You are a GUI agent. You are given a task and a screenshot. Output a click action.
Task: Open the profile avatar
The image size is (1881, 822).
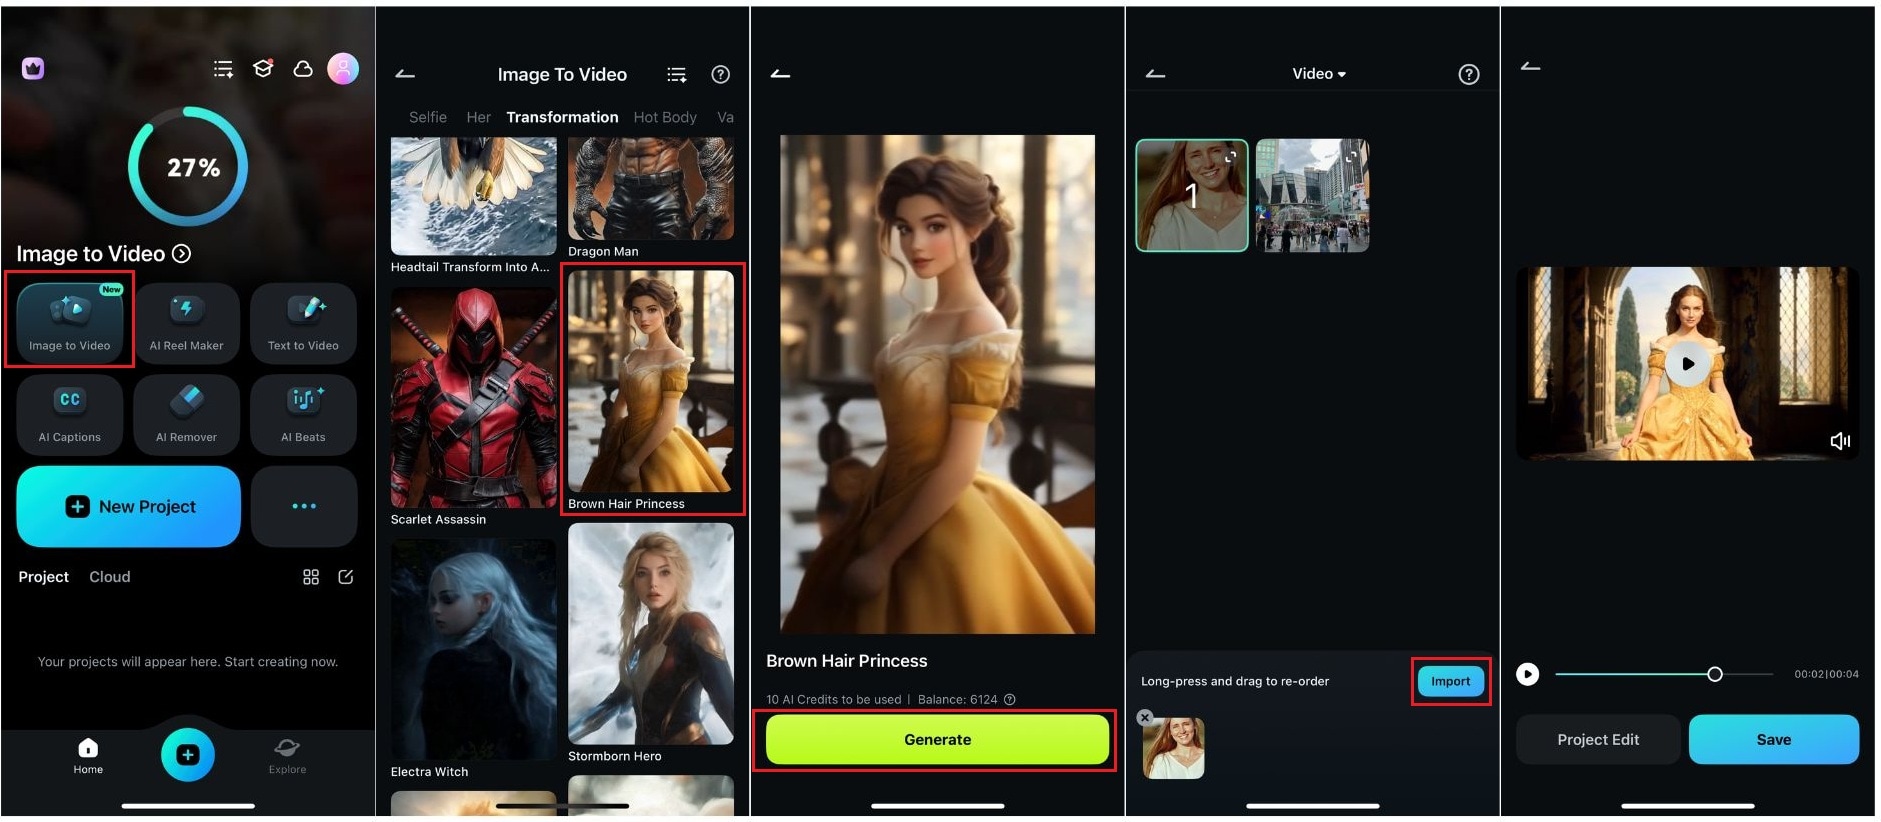pyautogui.click(x=343, y=68)
